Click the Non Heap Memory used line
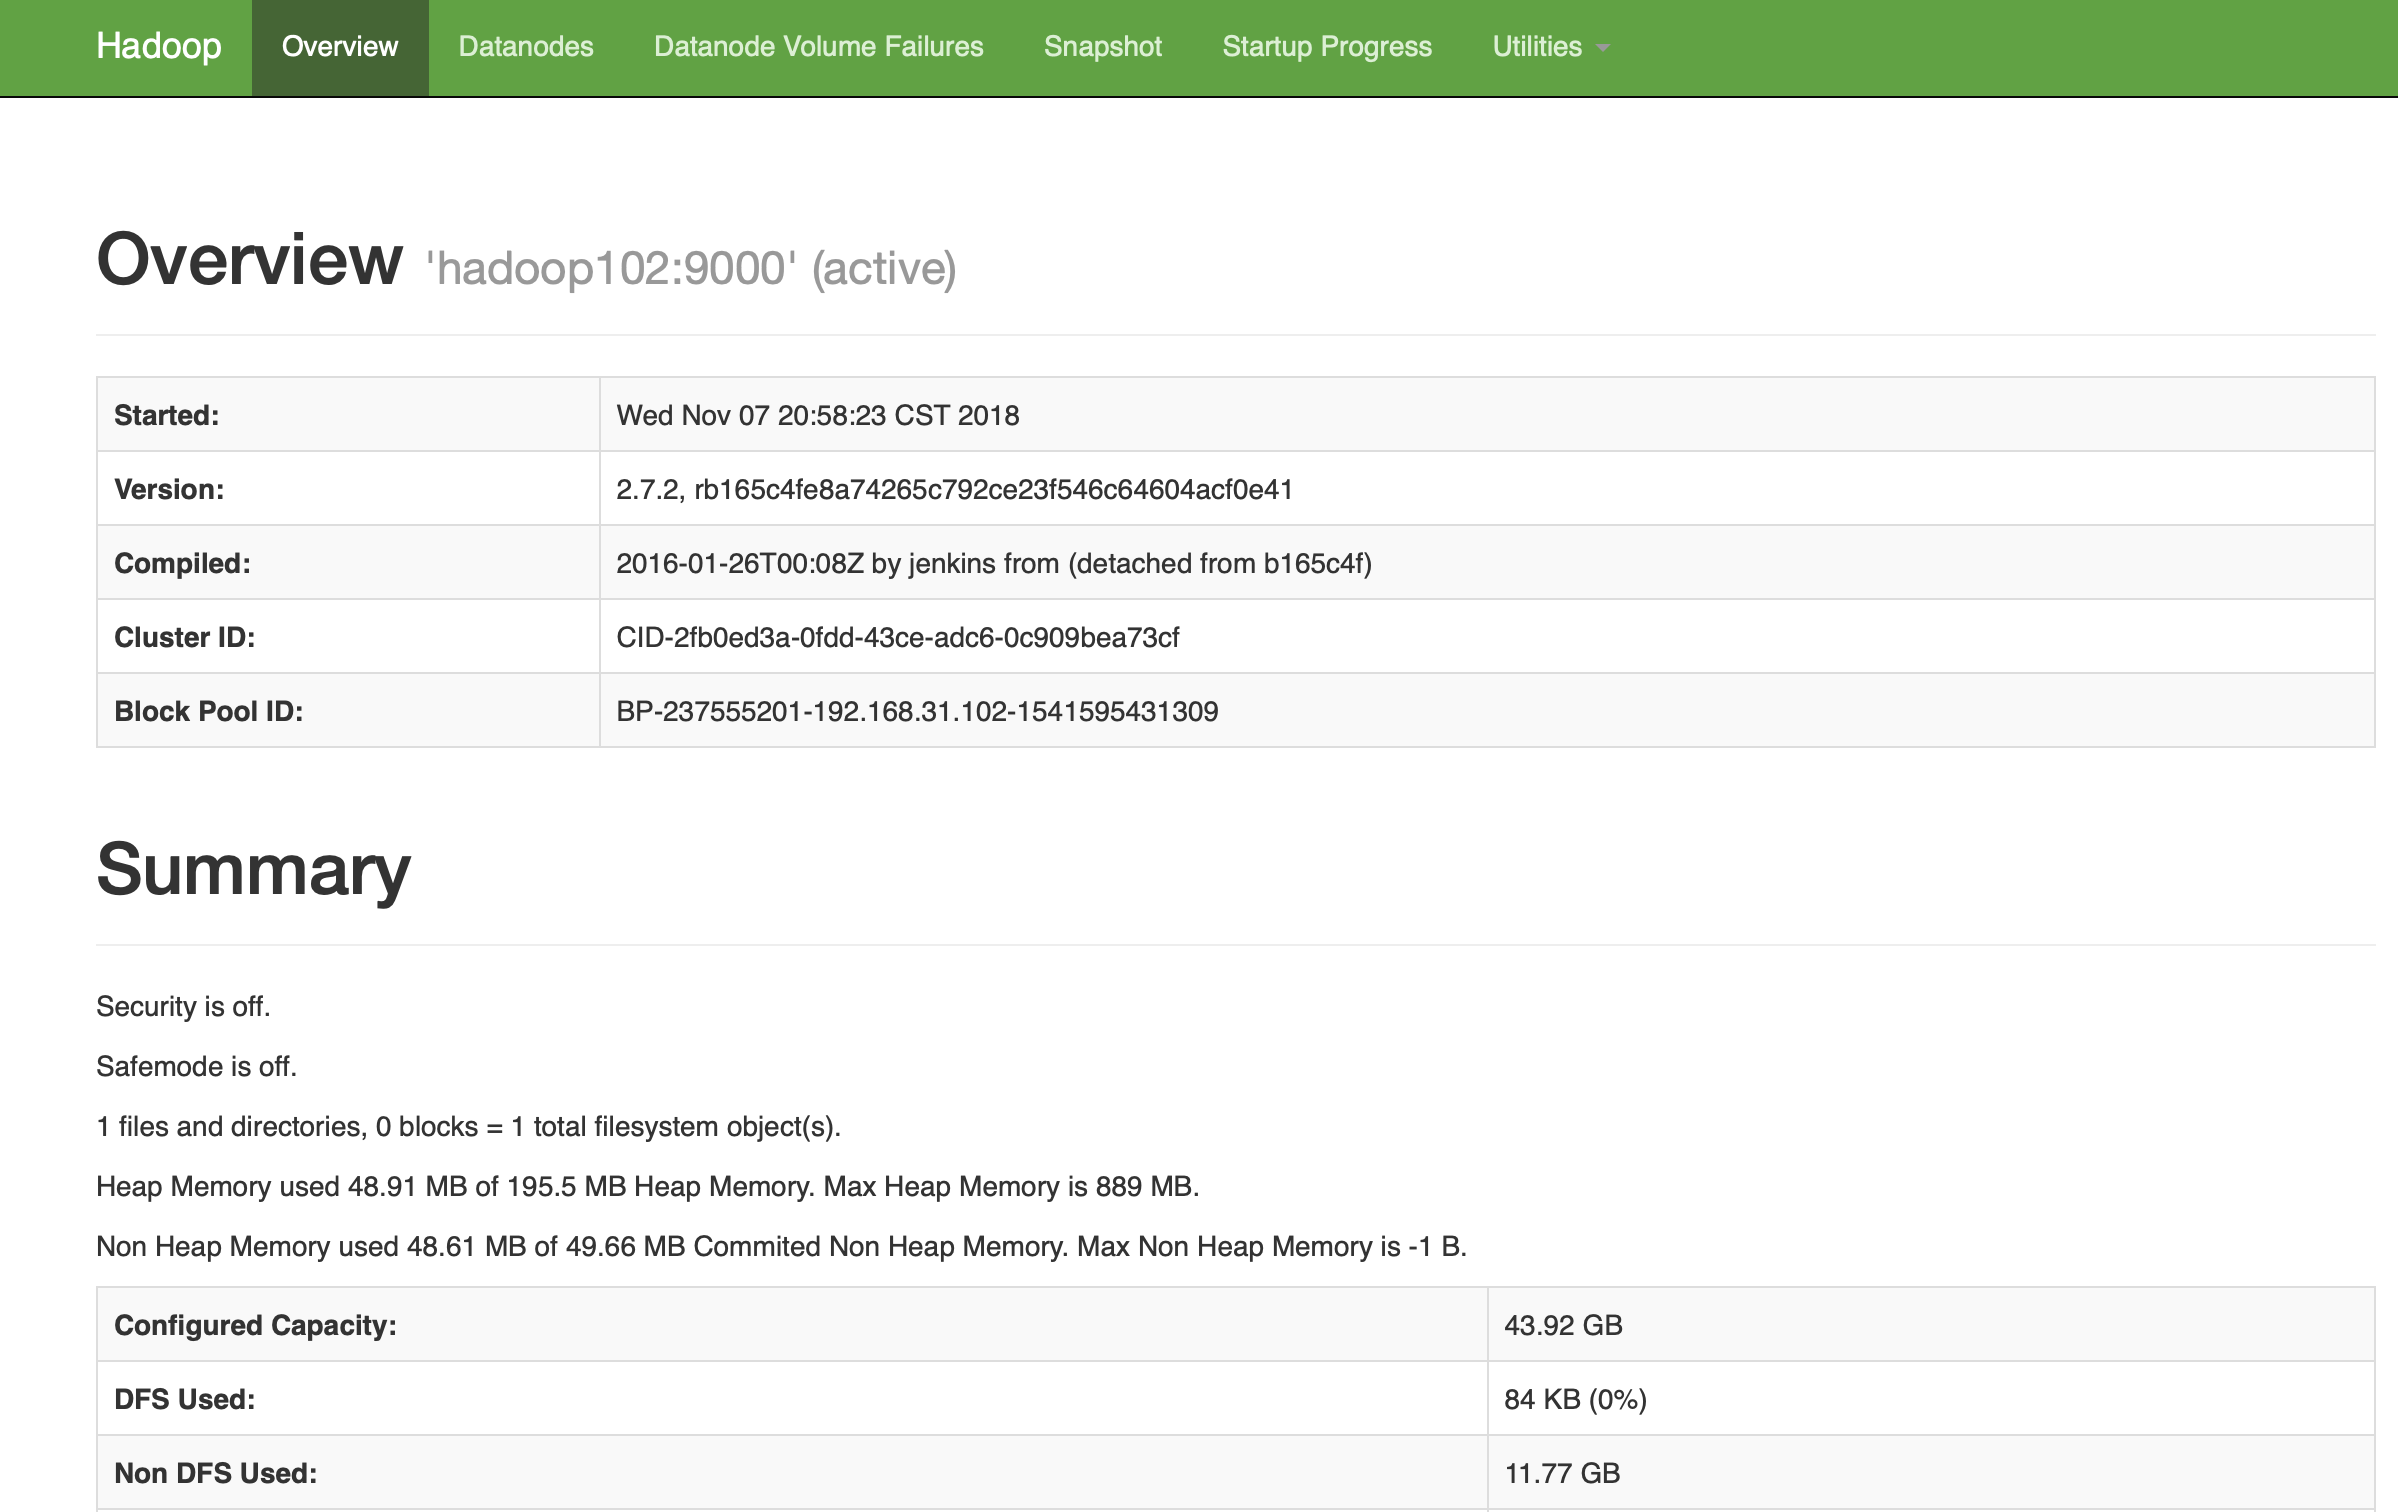The height and width of the screenshot is (1512, 2398). click(x=781, y=1246)
